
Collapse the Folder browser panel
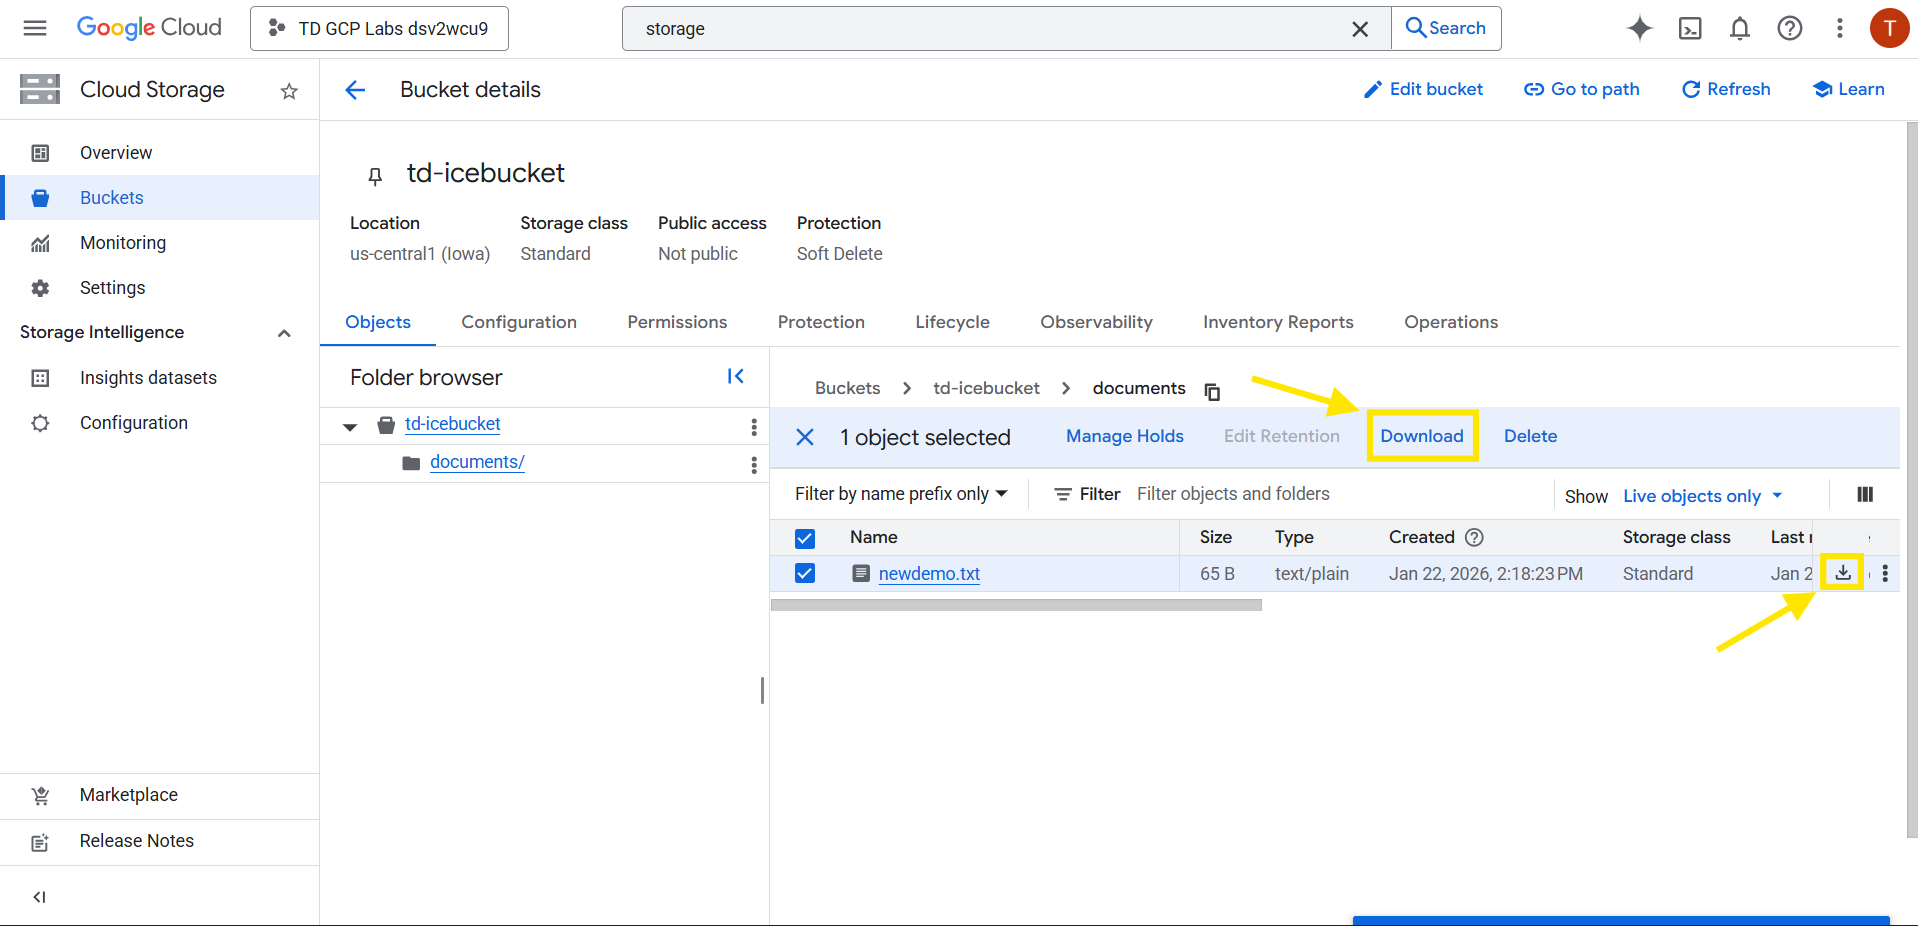[x=736, y=377]
